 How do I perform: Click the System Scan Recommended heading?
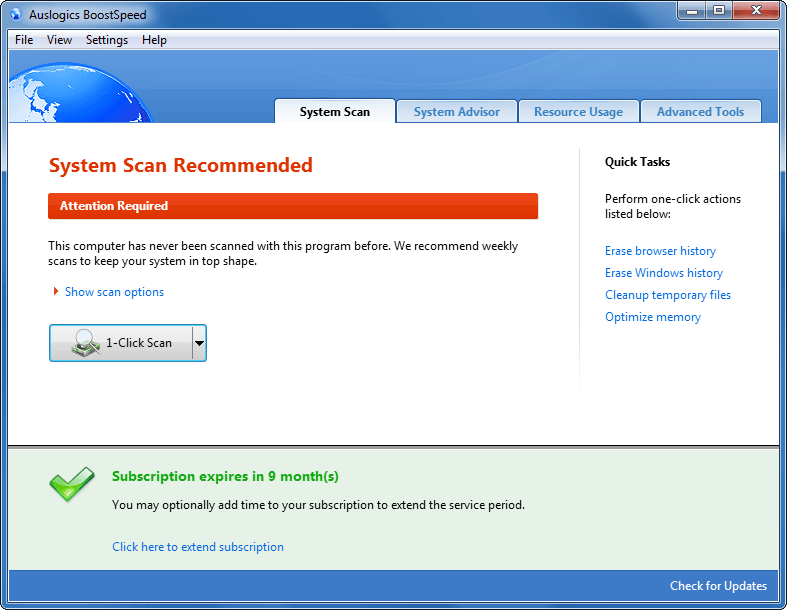[181, 165]
